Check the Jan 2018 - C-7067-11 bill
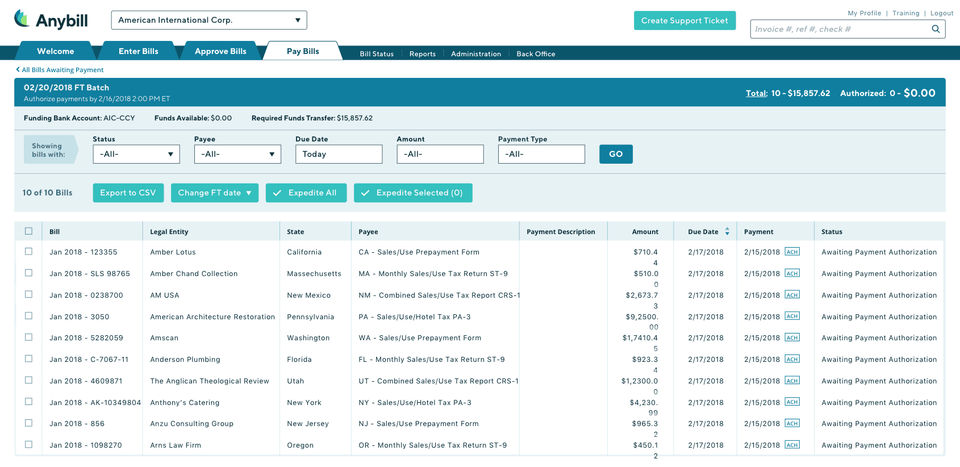Image resolution: width=960 pixels, height=467 pixels. point(28,359)
